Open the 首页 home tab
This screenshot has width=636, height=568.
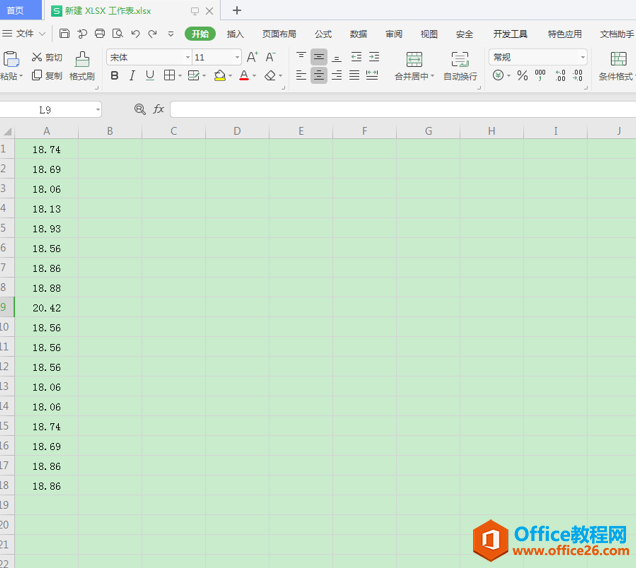click(20, 10)
